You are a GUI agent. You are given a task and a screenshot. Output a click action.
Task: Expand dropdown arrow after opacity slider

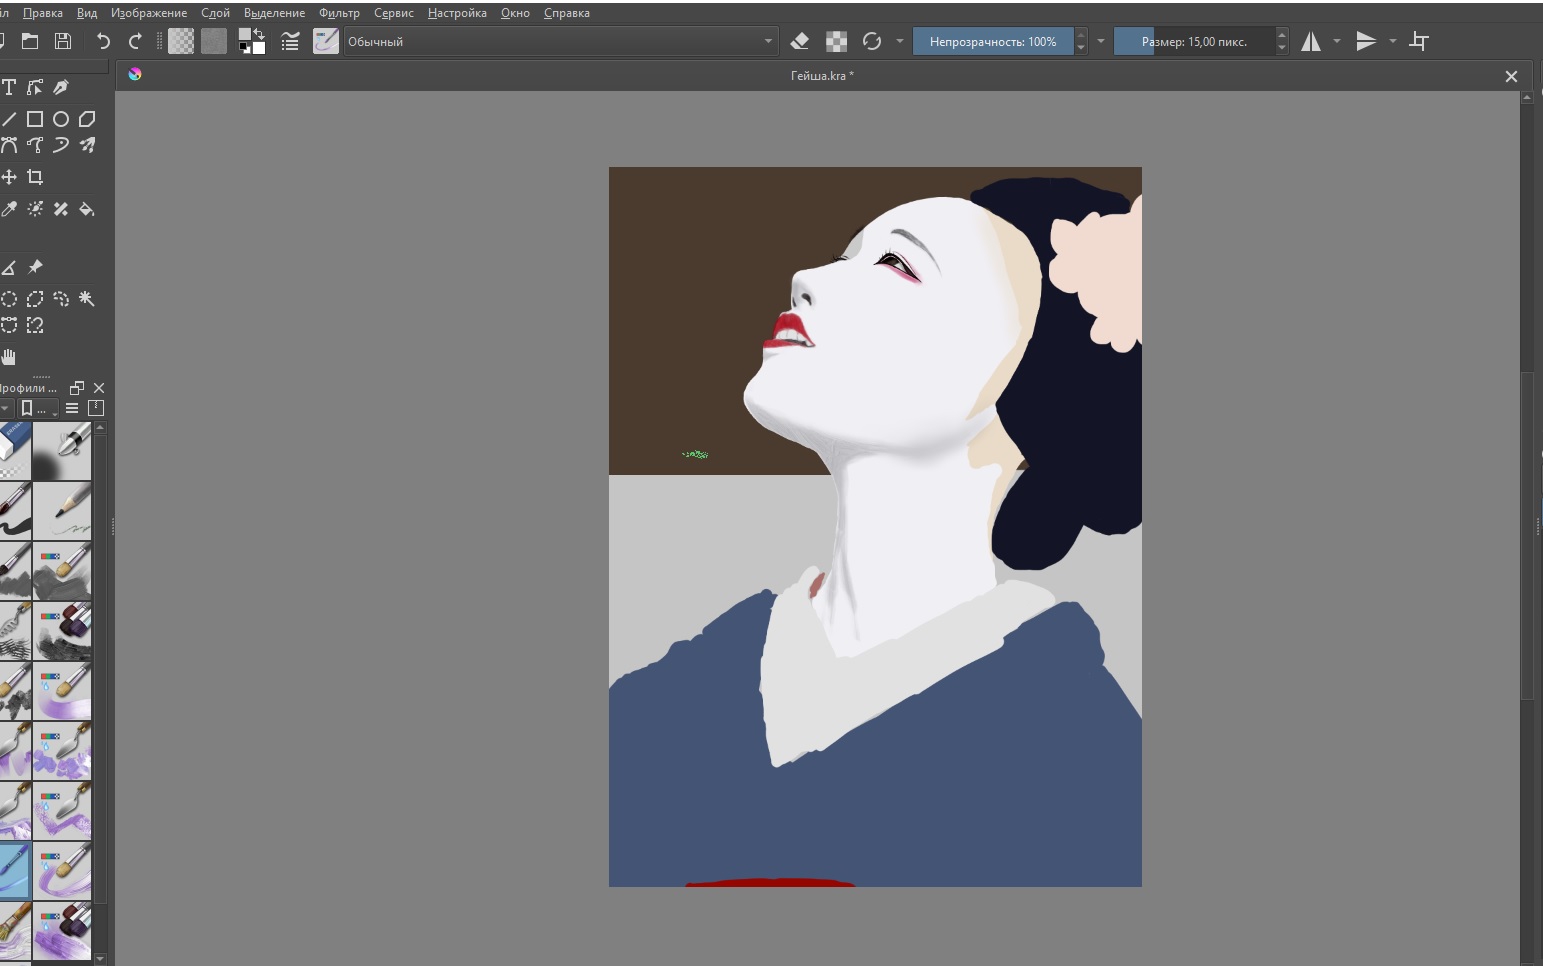[x=1101, y=41]
